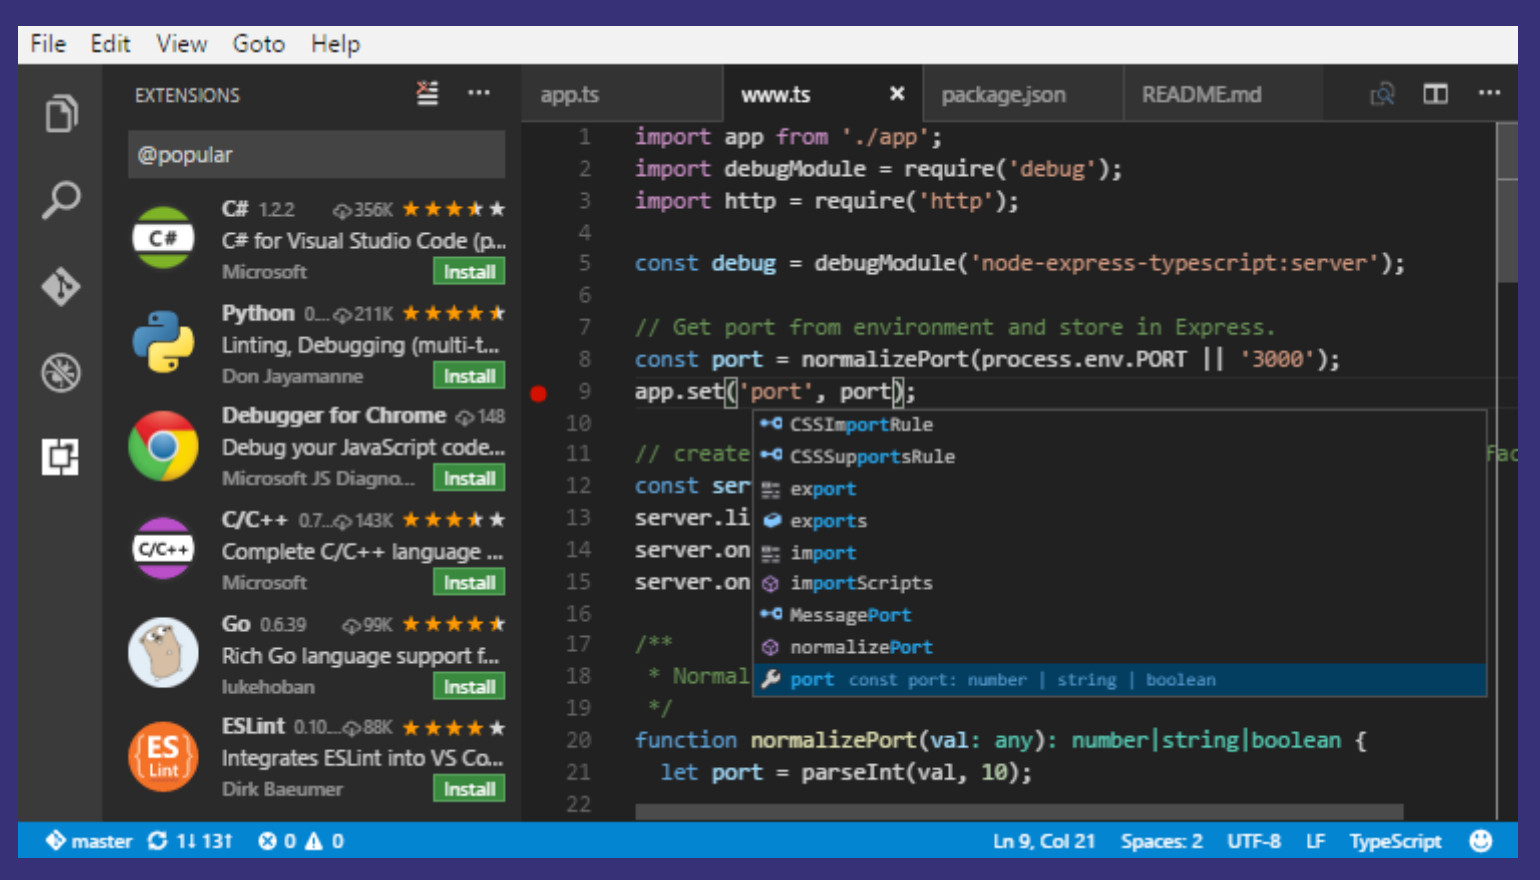Split the editor

click(1436, 94)
